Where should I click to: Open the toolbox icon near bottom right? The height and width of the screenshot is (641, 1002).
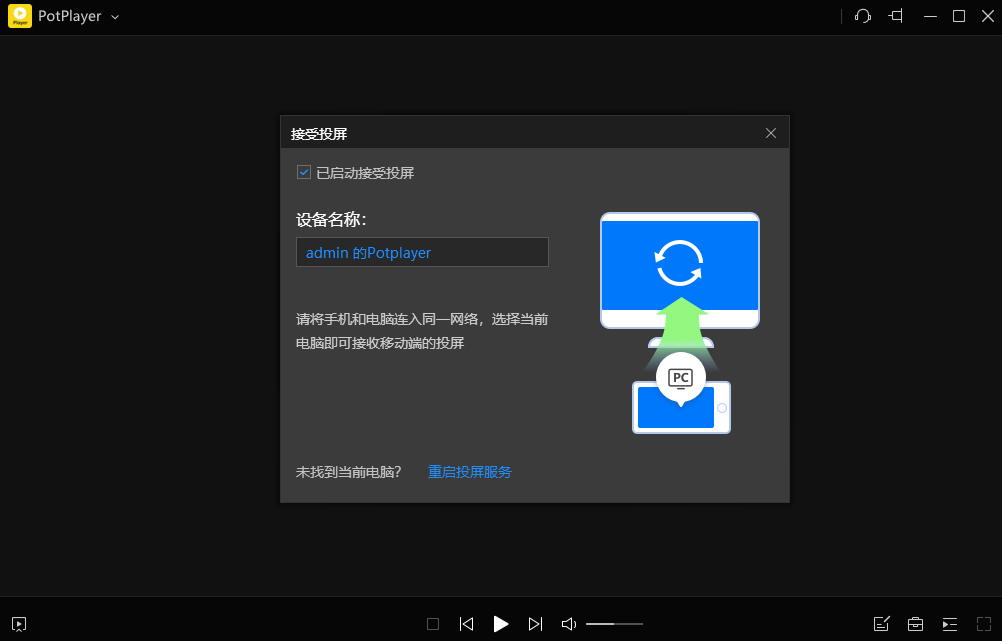915,623
